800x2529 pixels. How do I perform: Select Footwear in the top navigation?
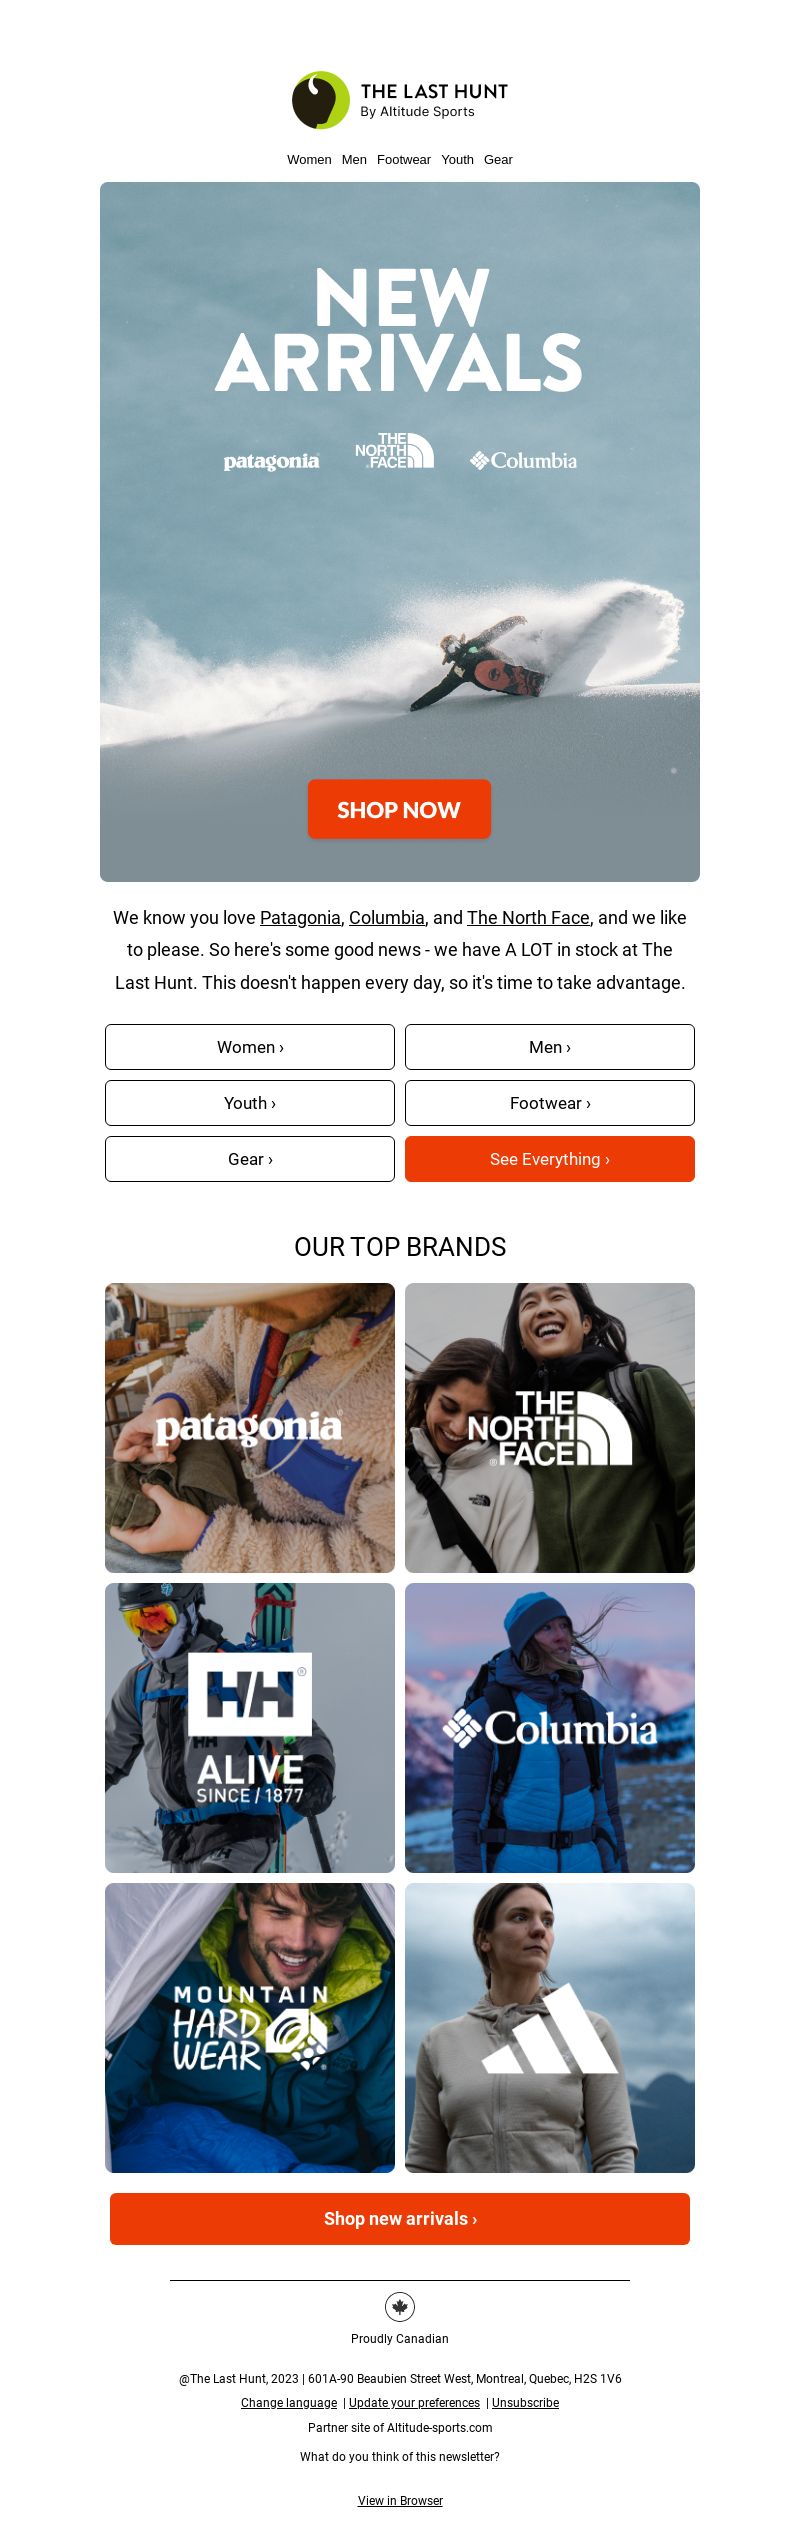pos(404,159)
